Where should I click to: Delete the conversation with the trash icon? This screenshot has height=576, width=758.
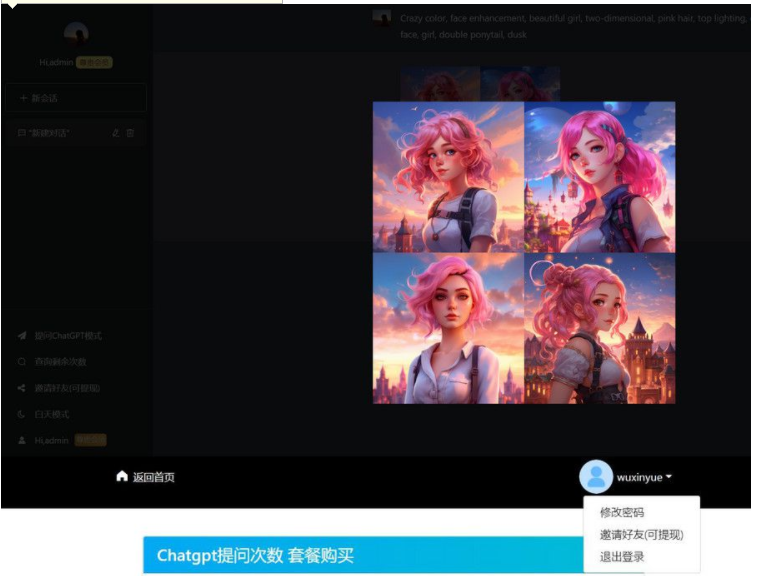130,133
